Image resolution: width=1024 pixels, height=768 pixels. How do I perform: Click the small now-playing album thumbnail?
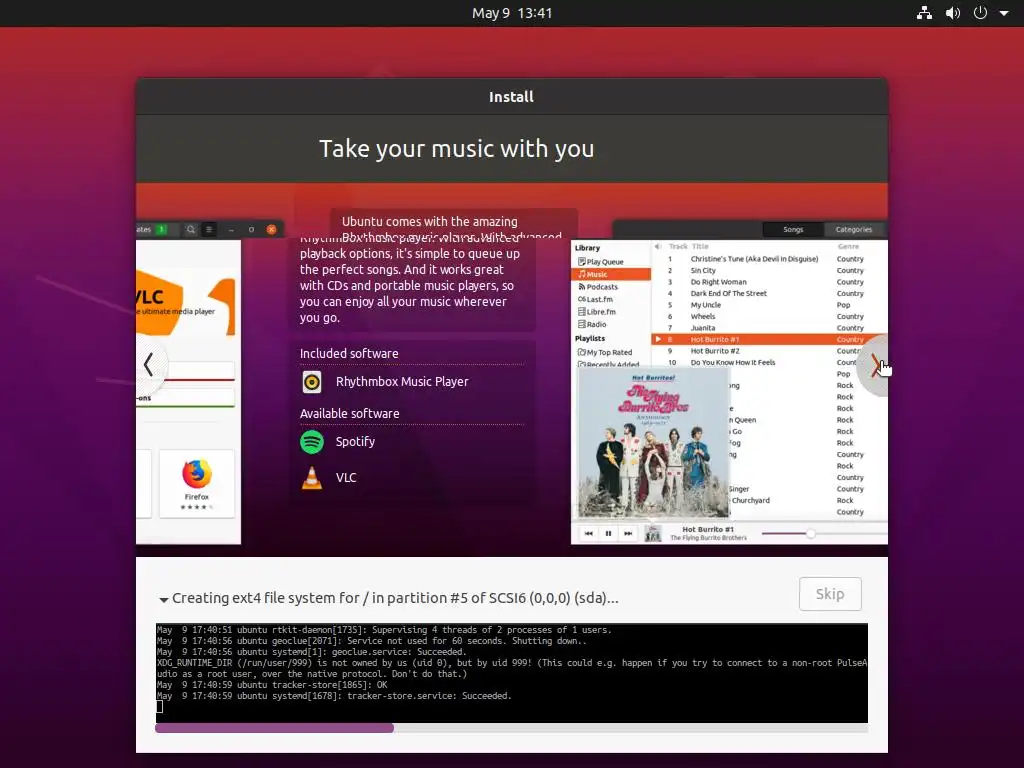653,534
